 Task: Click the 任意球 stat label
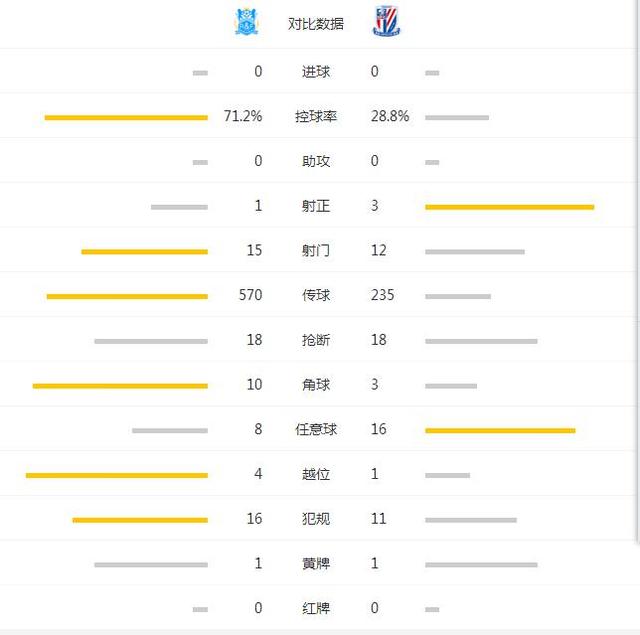click(x=316, y=430)
